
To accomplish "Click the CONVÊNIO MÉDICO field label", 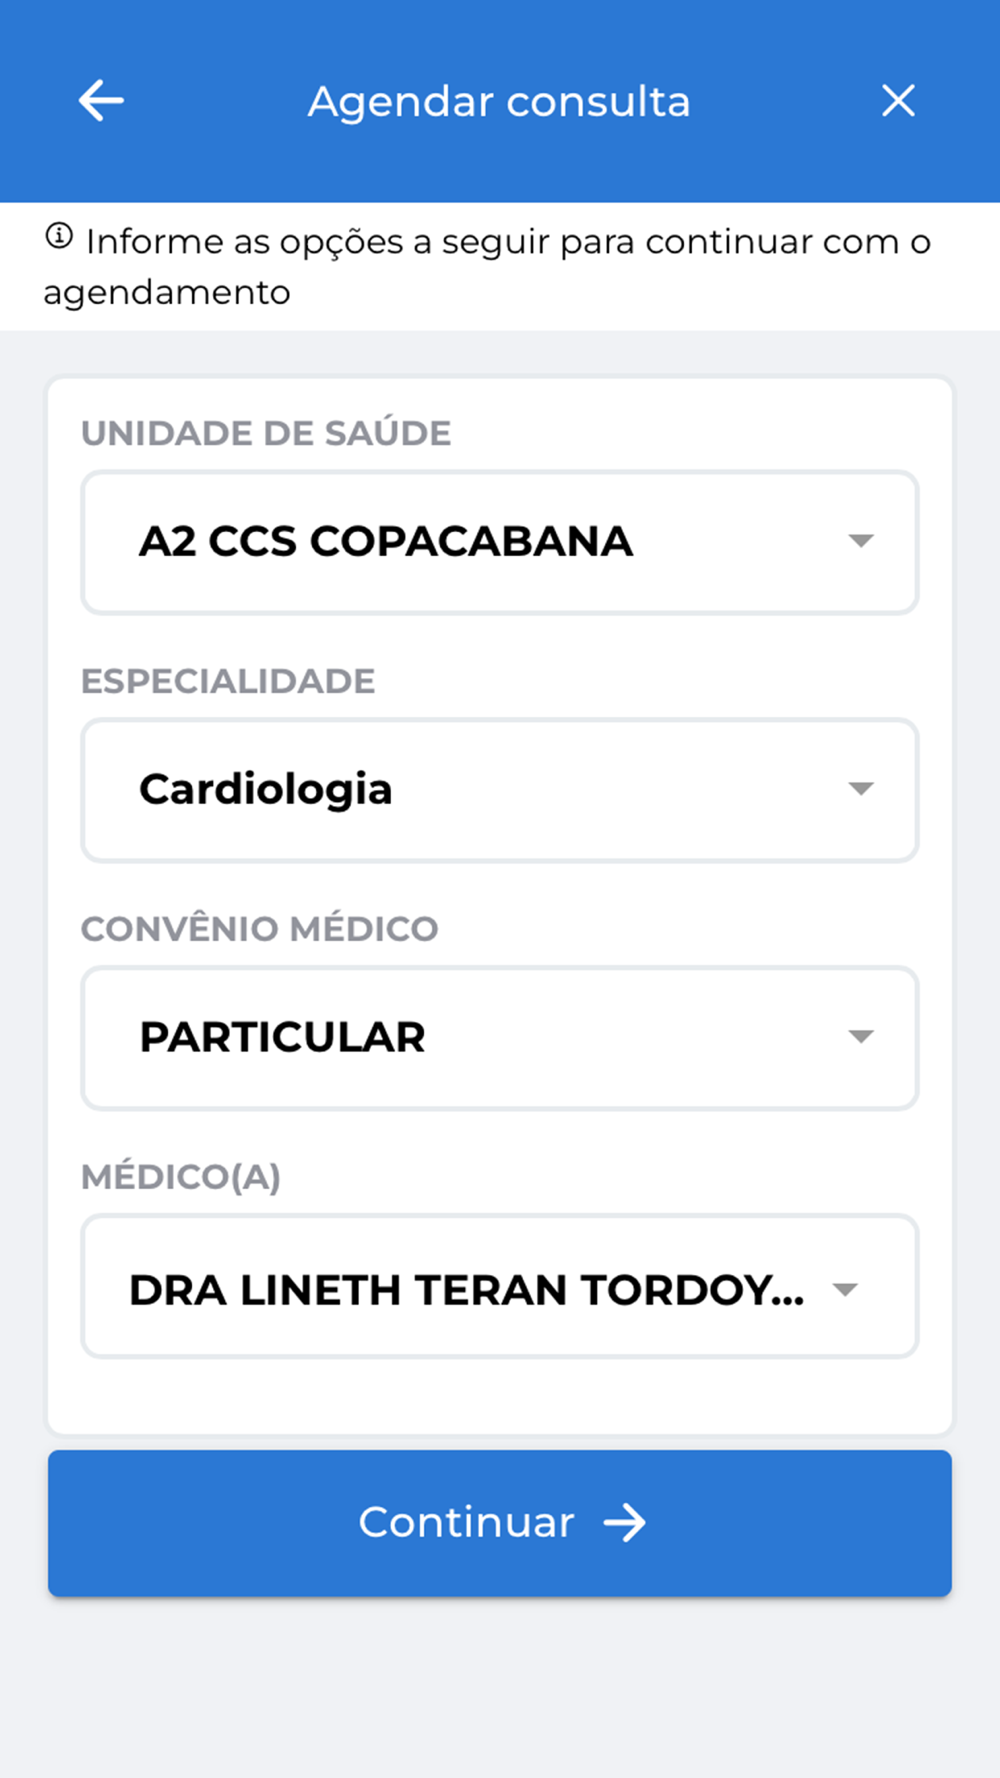I will (x=260, y=929).
